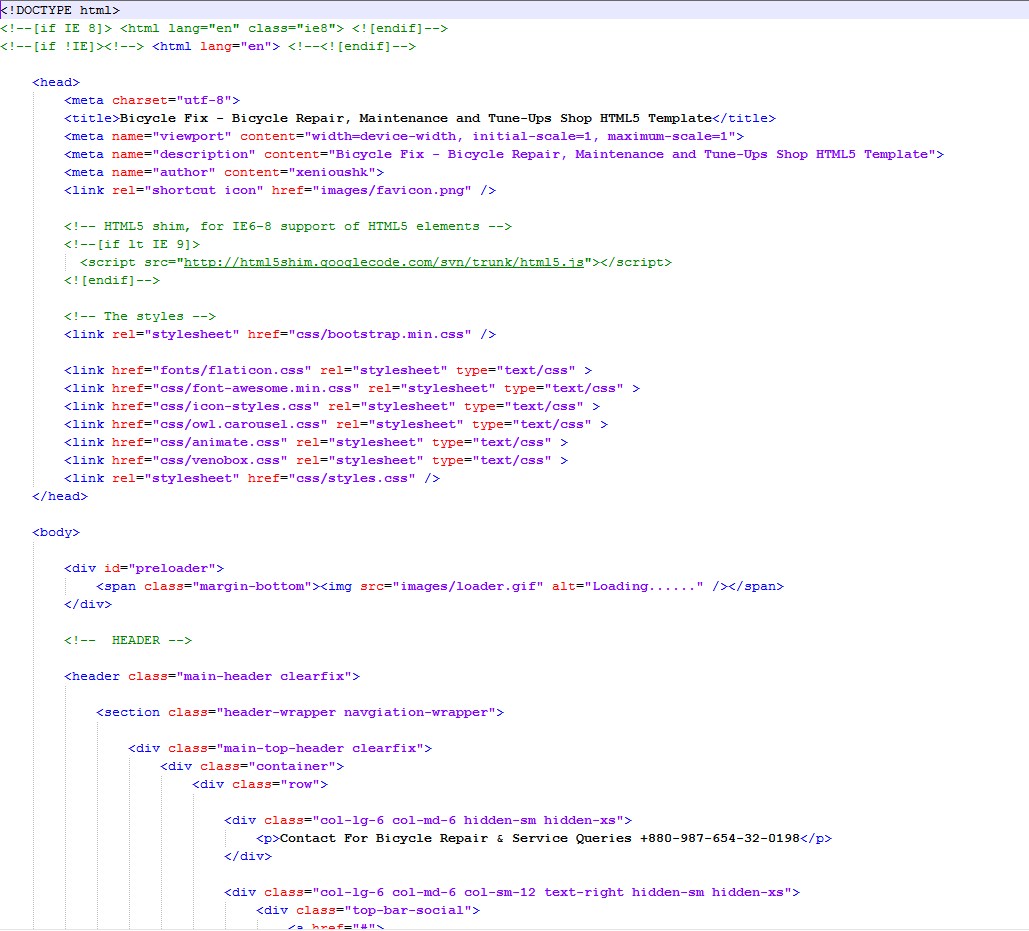Click the fonts/flaticon.css link line
1029x931 pixels.
click(x=328, y=371)
